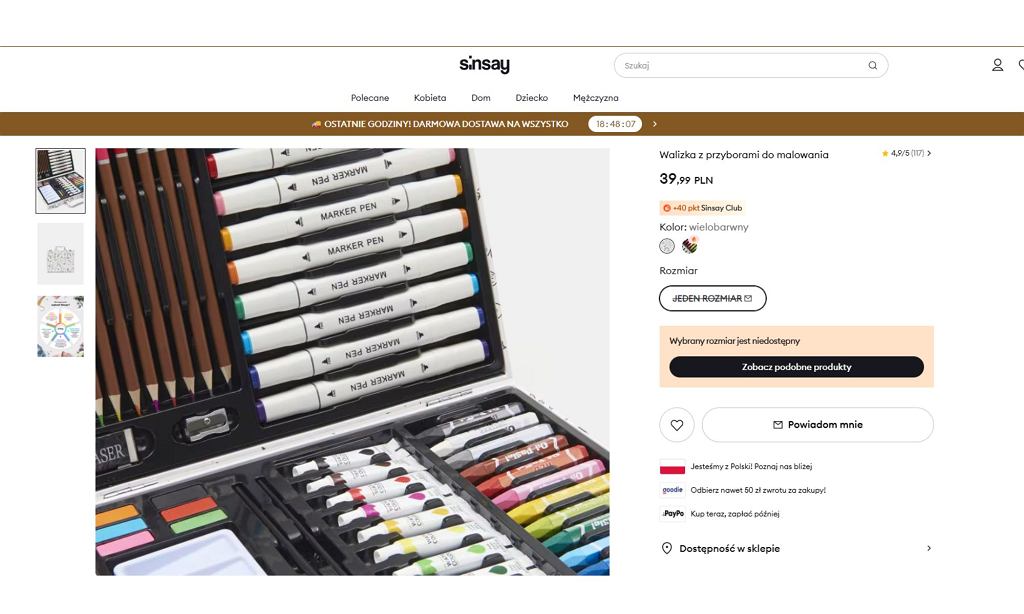The height and width of the screenshot is (614, 1024).
Task: Select the multicolor pattern swatch
Action: point(690,246)
